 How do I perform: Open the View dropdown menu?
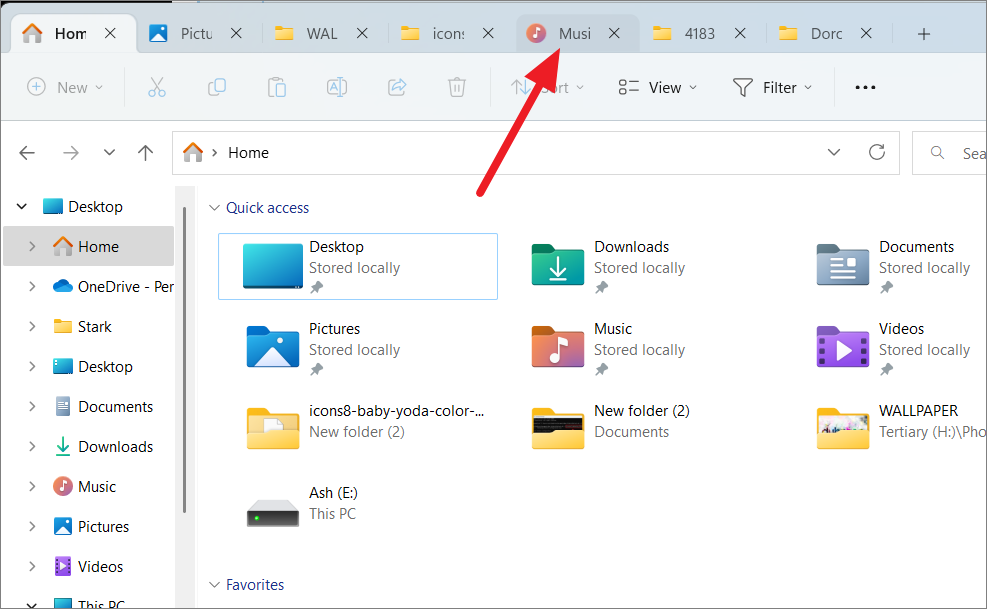(657, 87)
